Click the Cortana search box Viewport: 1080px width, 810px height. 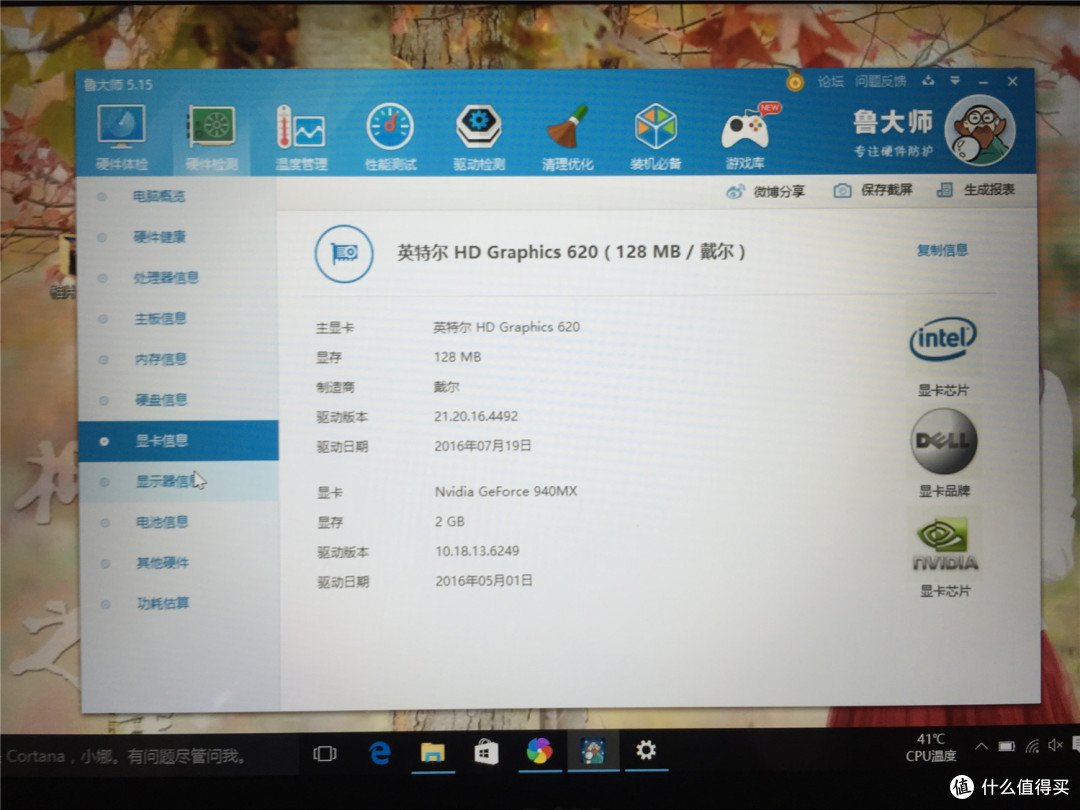coord(147,756)
